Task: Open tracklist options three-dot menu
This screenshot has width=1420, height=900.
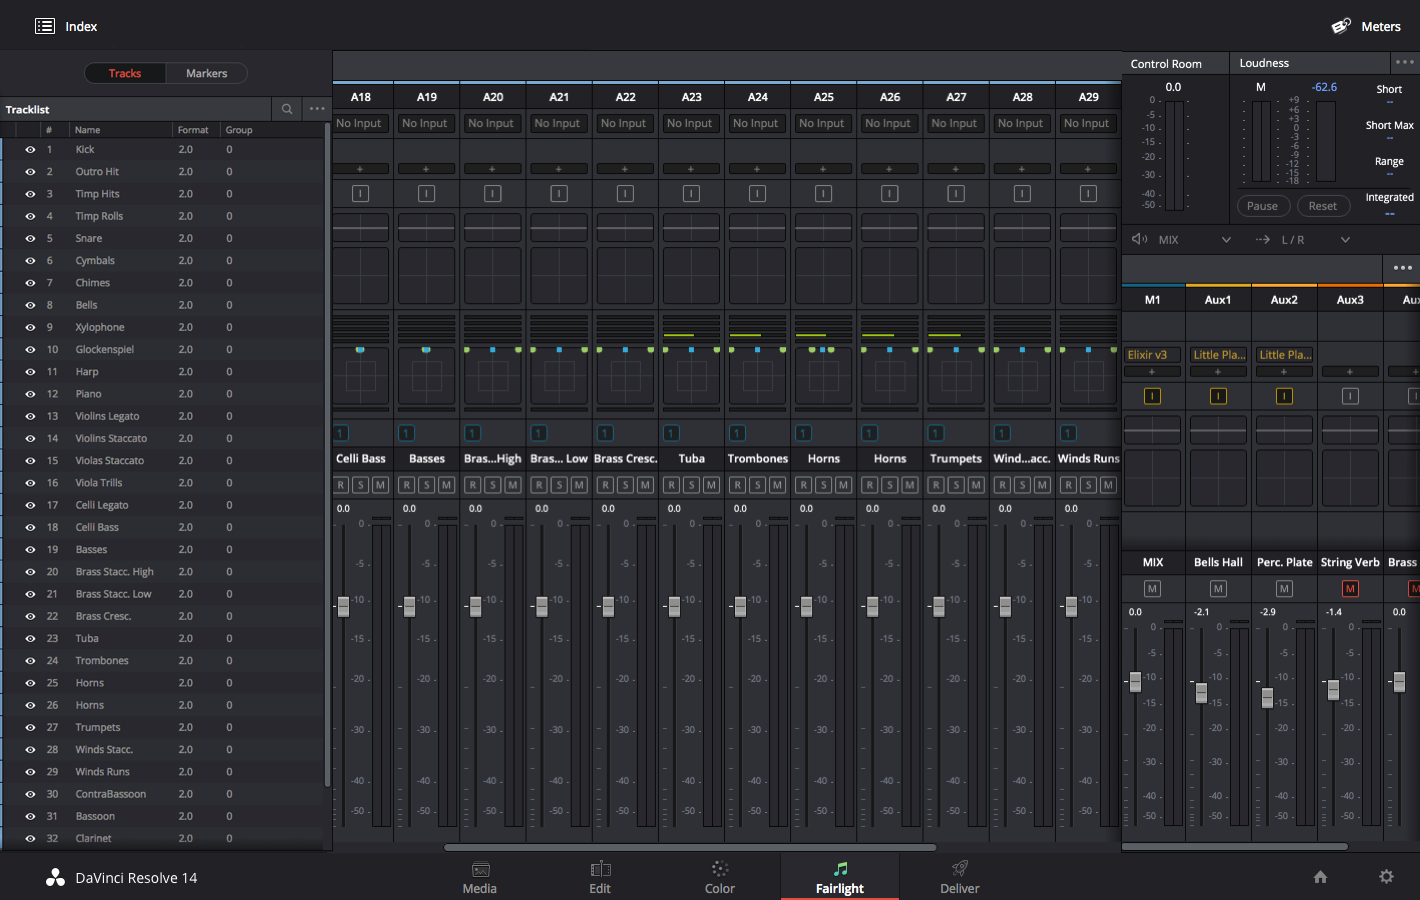Action: [317, 109]
